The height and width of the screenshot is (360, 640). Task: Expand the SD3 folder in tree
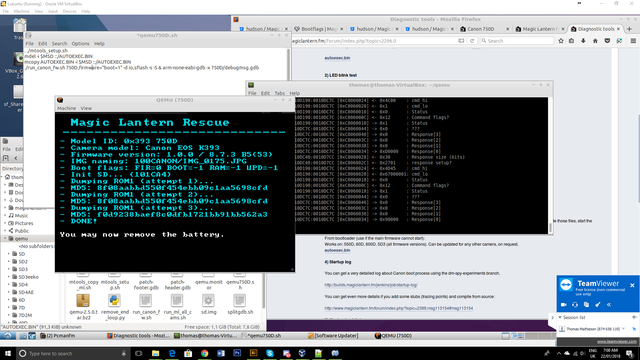tap(9, 269)
